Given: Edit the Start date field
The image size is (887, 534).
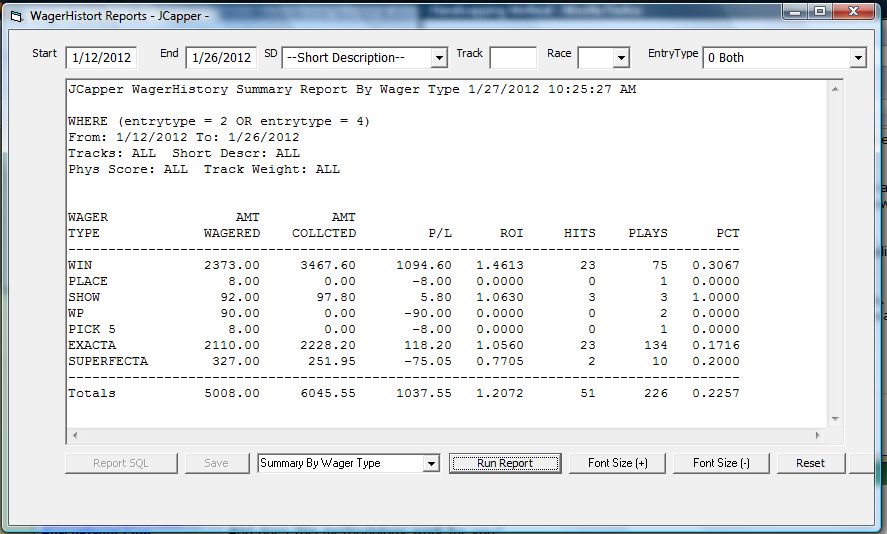Looking at the screenshot, I should tap(101, 58).
